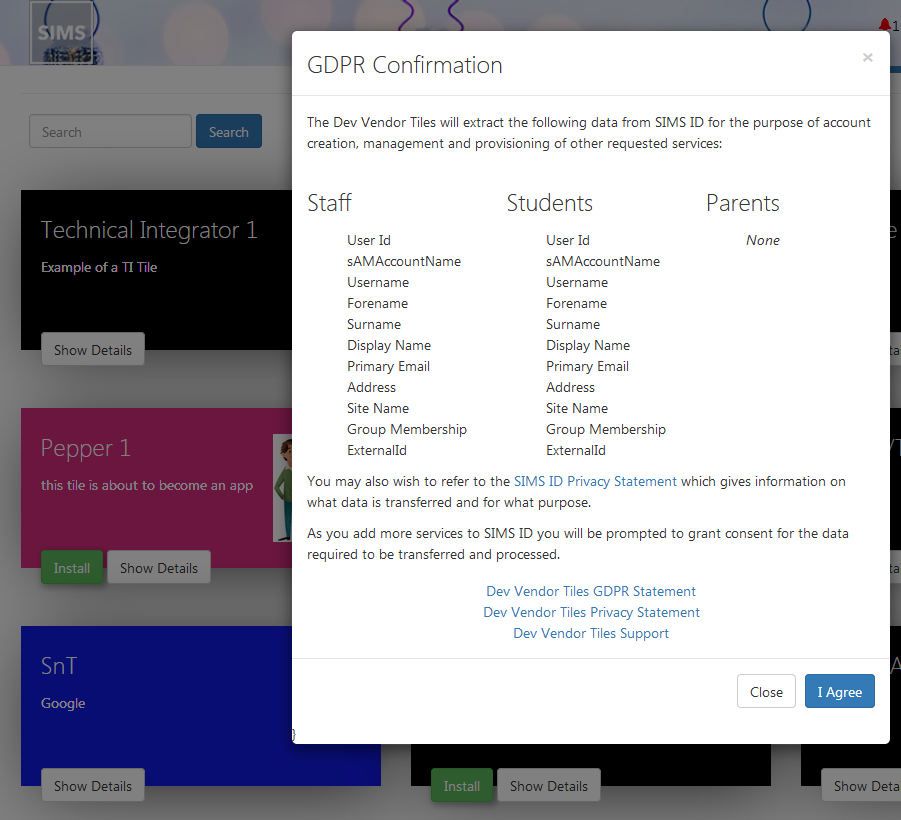The image size is (901, 820).
Task: Dismiss the GDPR dialog with the × icon
Action: click(867, 58)
